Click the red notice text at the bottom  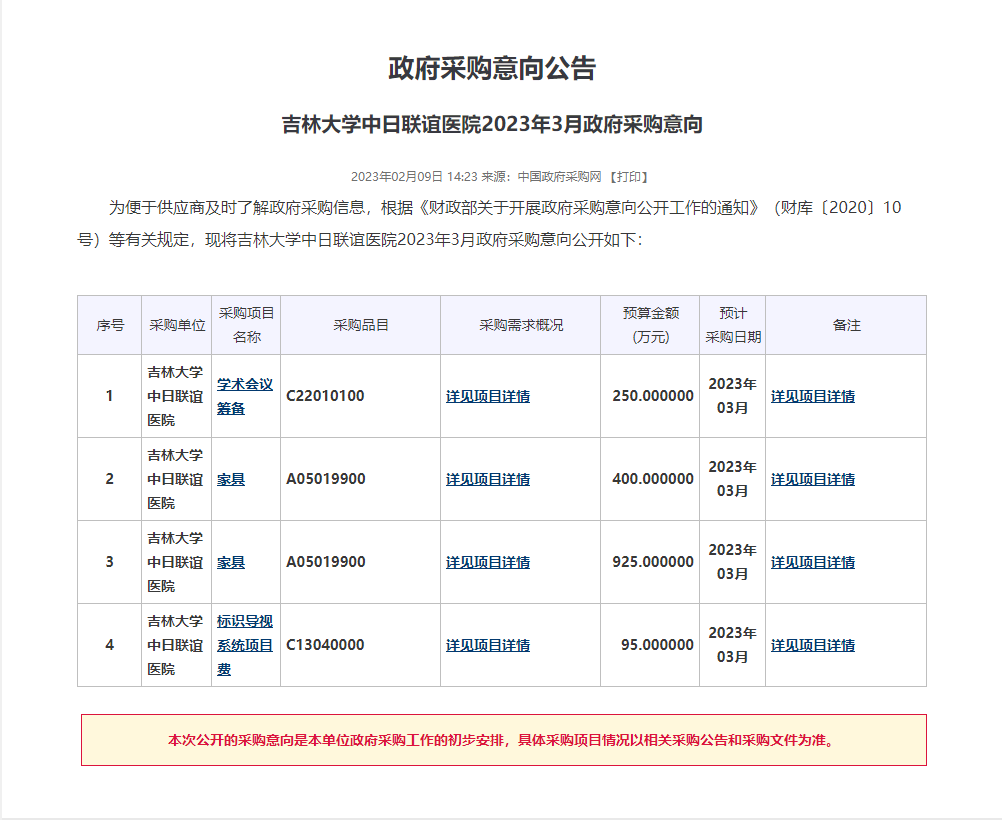coord(504,740)
